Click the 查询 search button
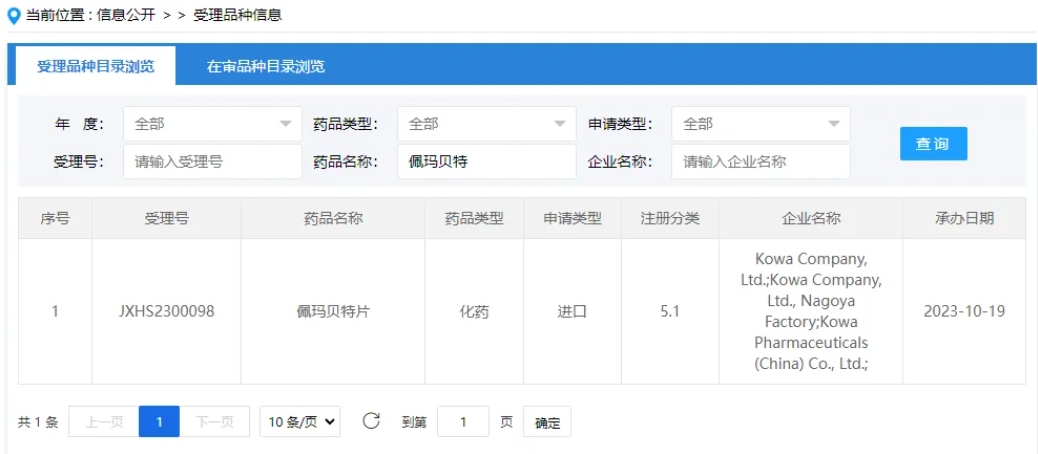The width and height of the screenshot is (1038, 454). [x=933, y=144]
